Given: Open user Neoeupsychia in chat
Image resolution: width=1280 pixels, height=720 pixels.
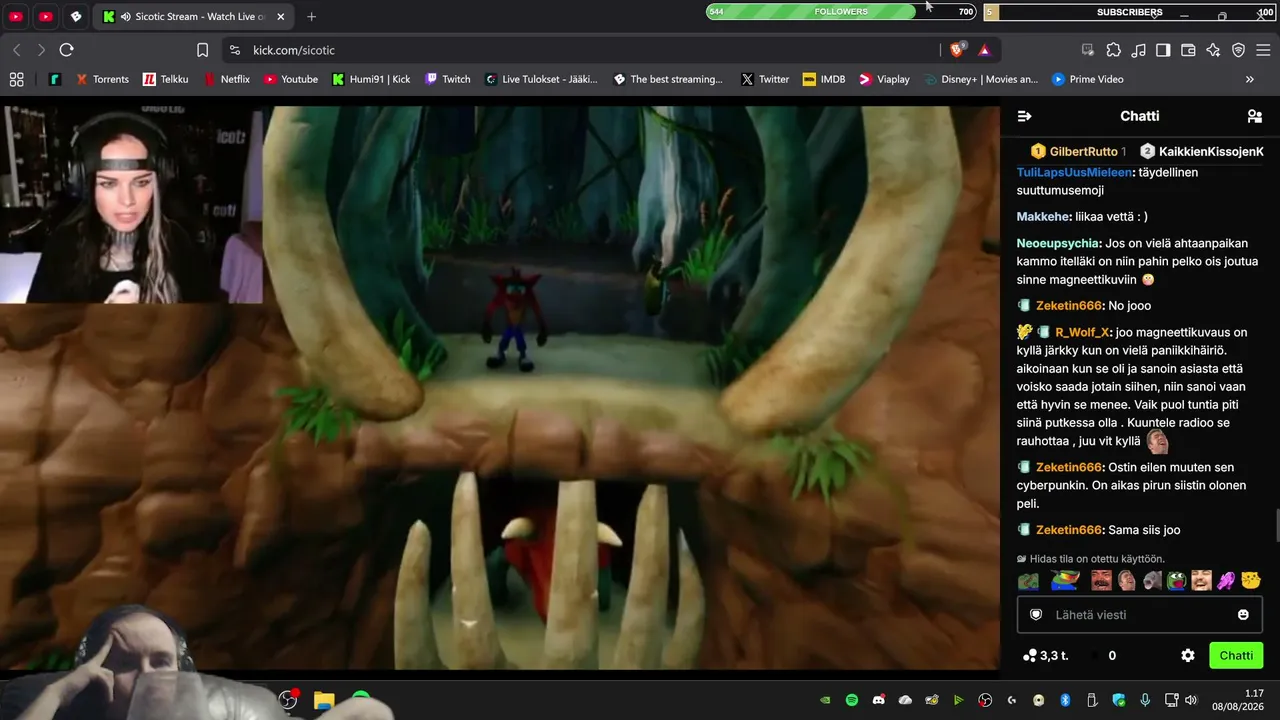Looking at the screenshot, I should (x=1059, y=243).
